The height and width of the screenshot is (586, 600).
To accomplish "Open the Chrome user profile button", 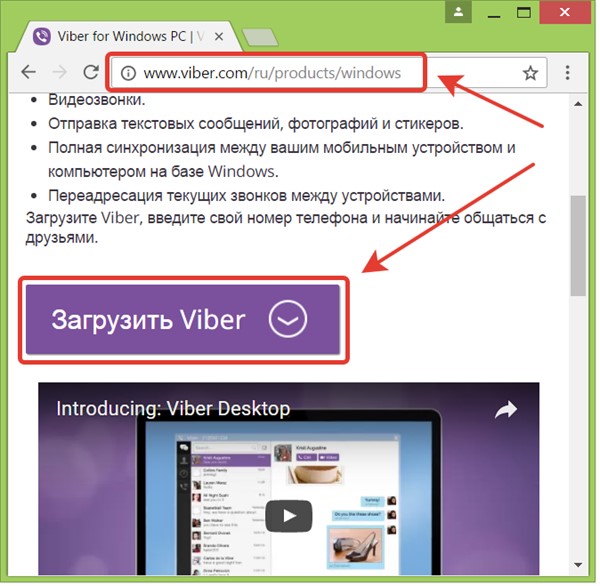I will (458, 12).
